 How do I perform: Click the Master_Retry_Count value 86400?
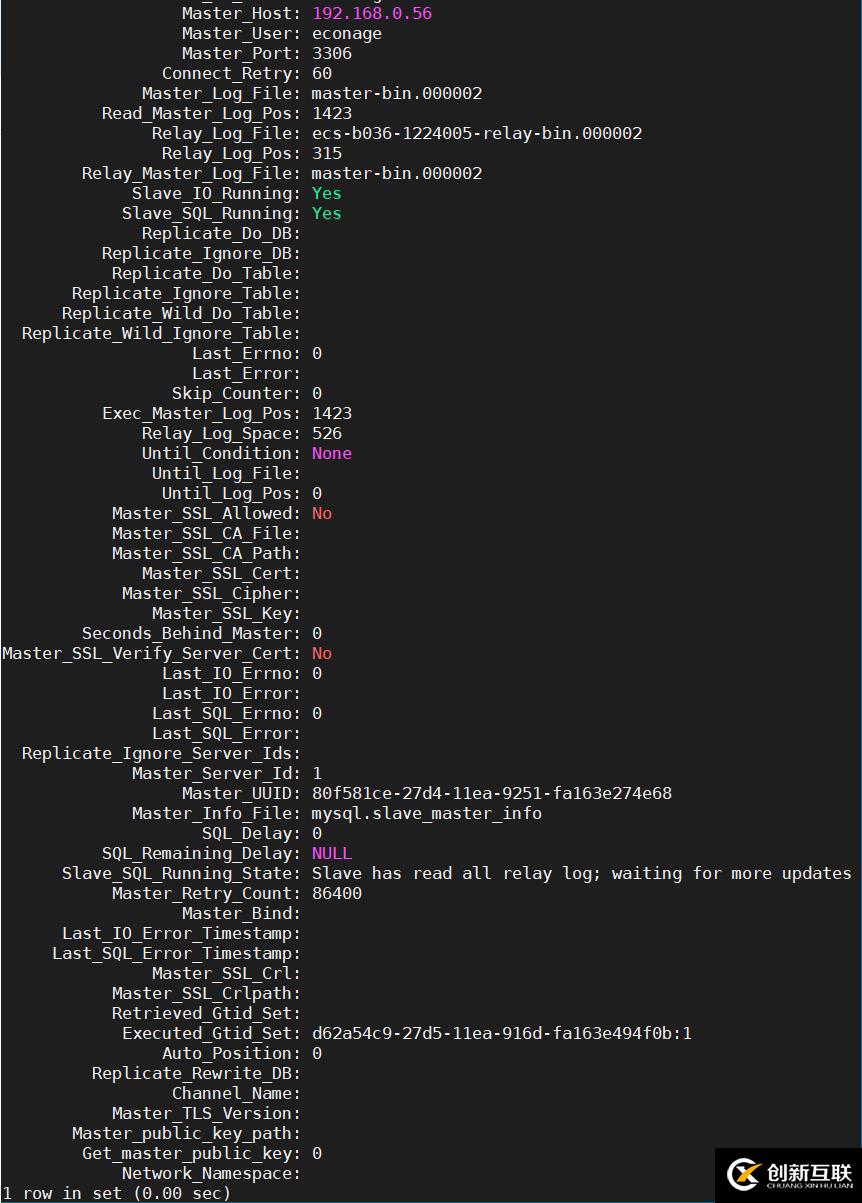[x=337, y=893]
